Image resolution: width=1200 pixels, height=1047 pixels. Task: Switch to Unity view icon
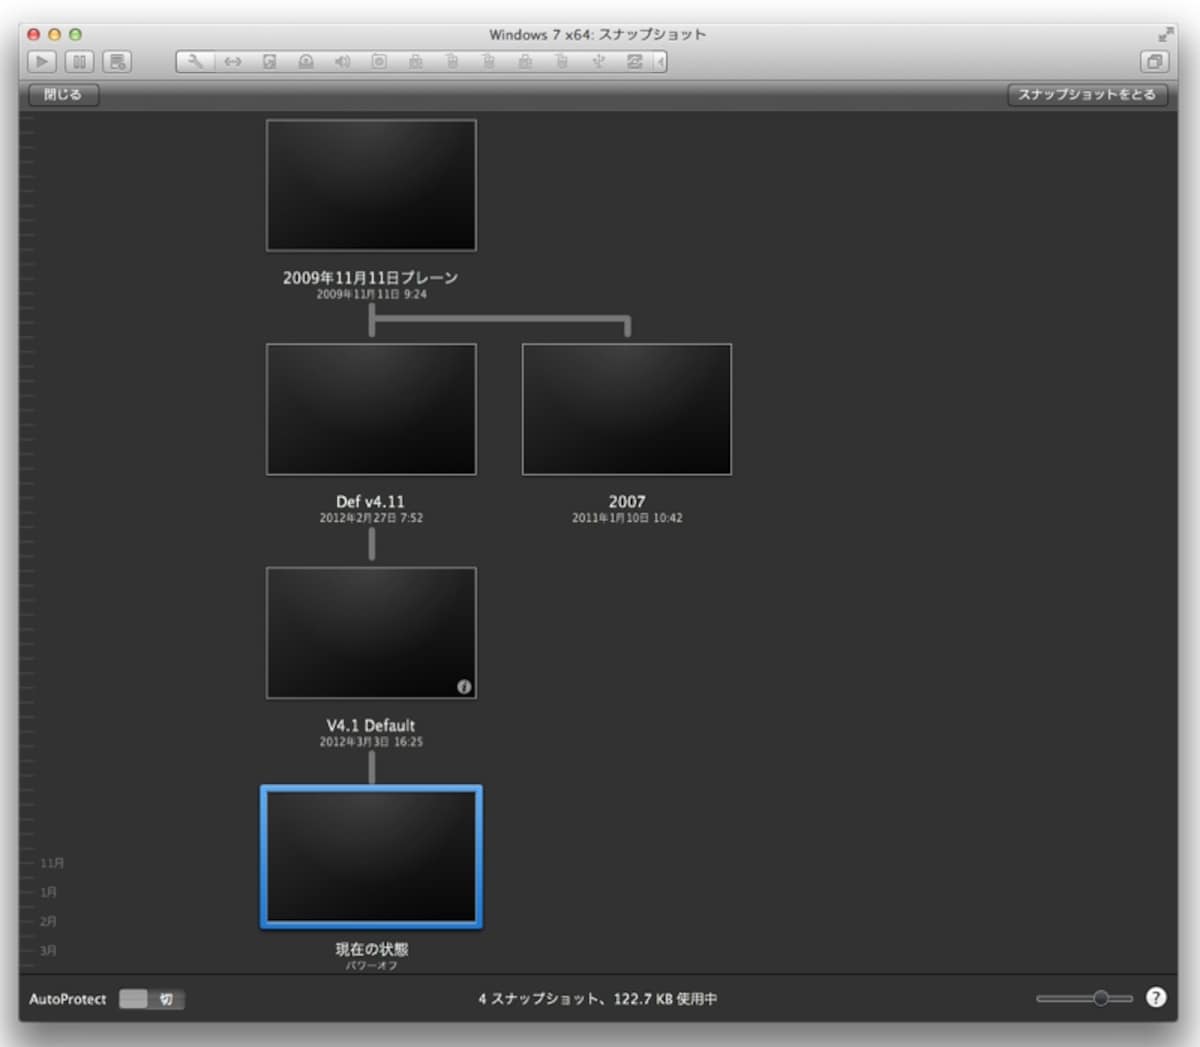[1154, 62]
